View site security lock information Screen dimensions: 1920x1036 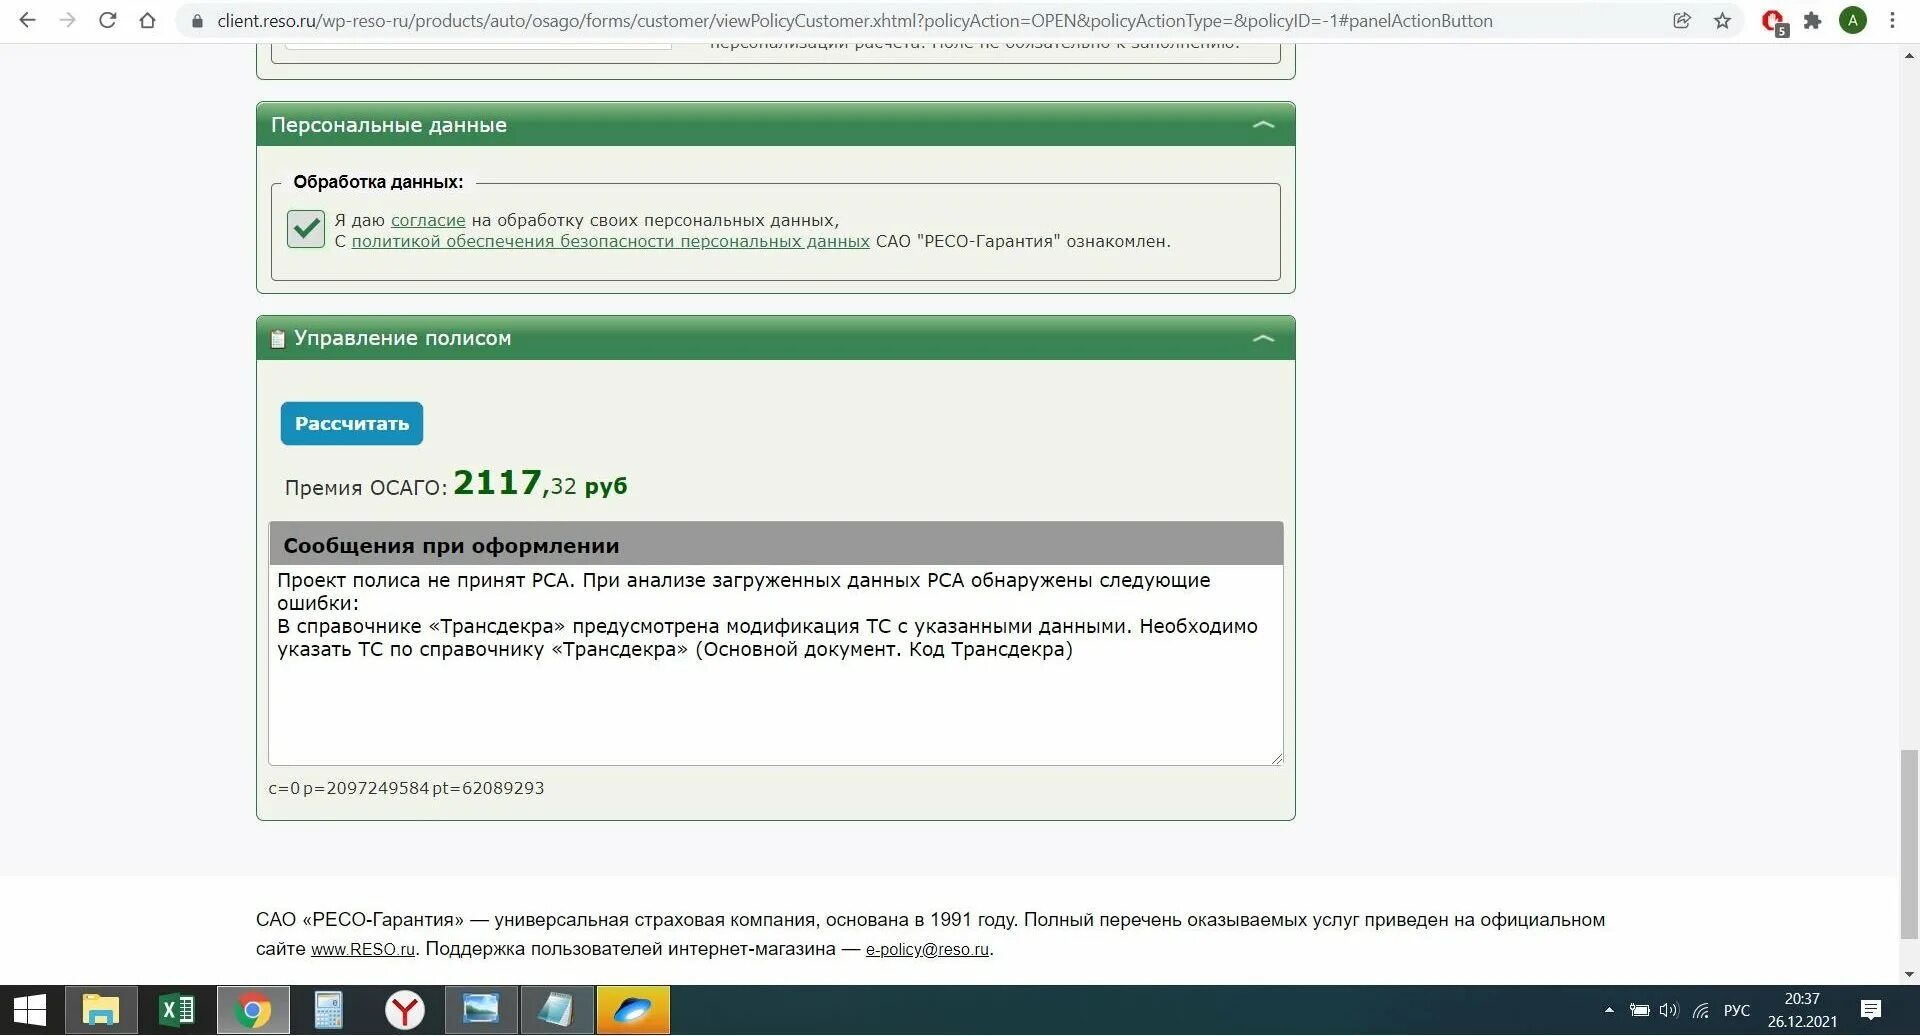click(x=197, y=21)
